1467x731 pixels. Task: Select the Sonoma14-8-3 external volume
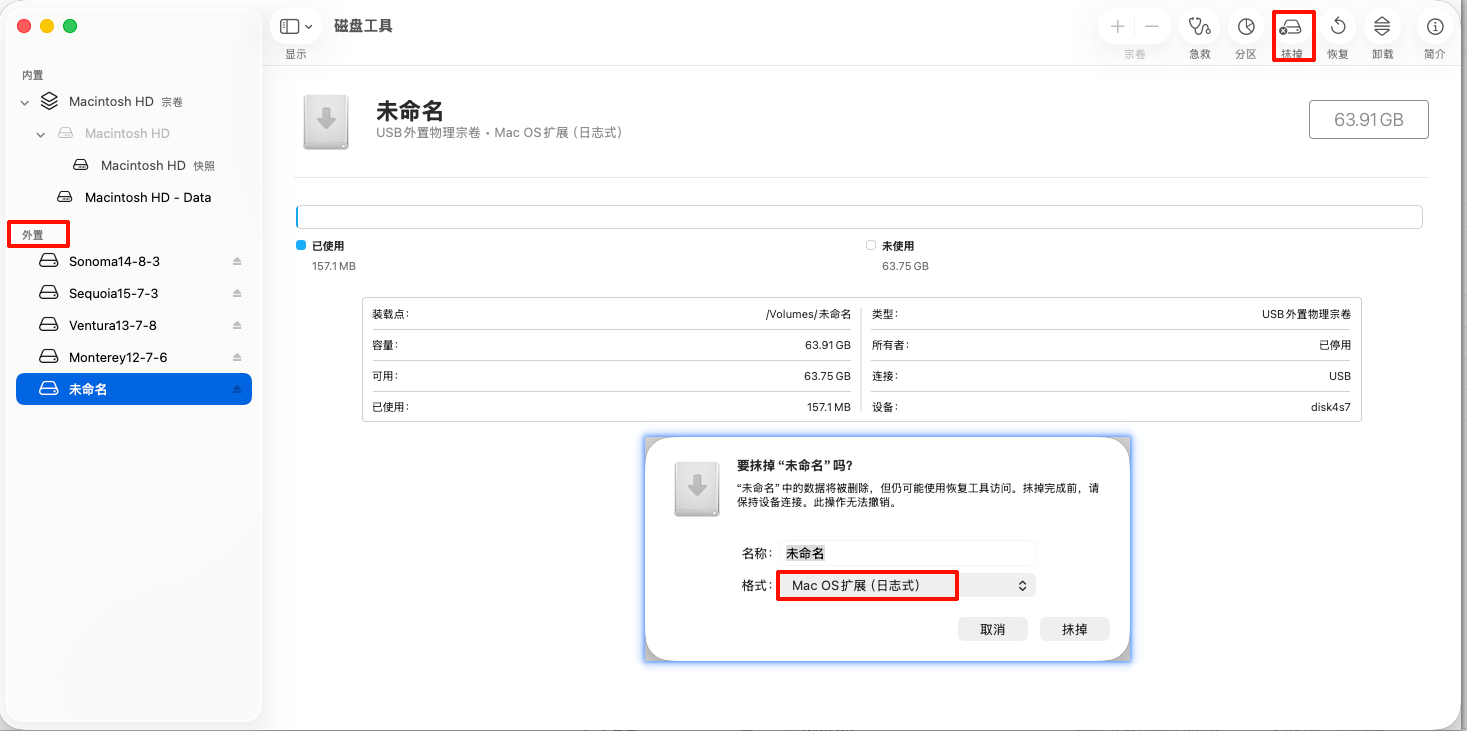coord(134,262)
